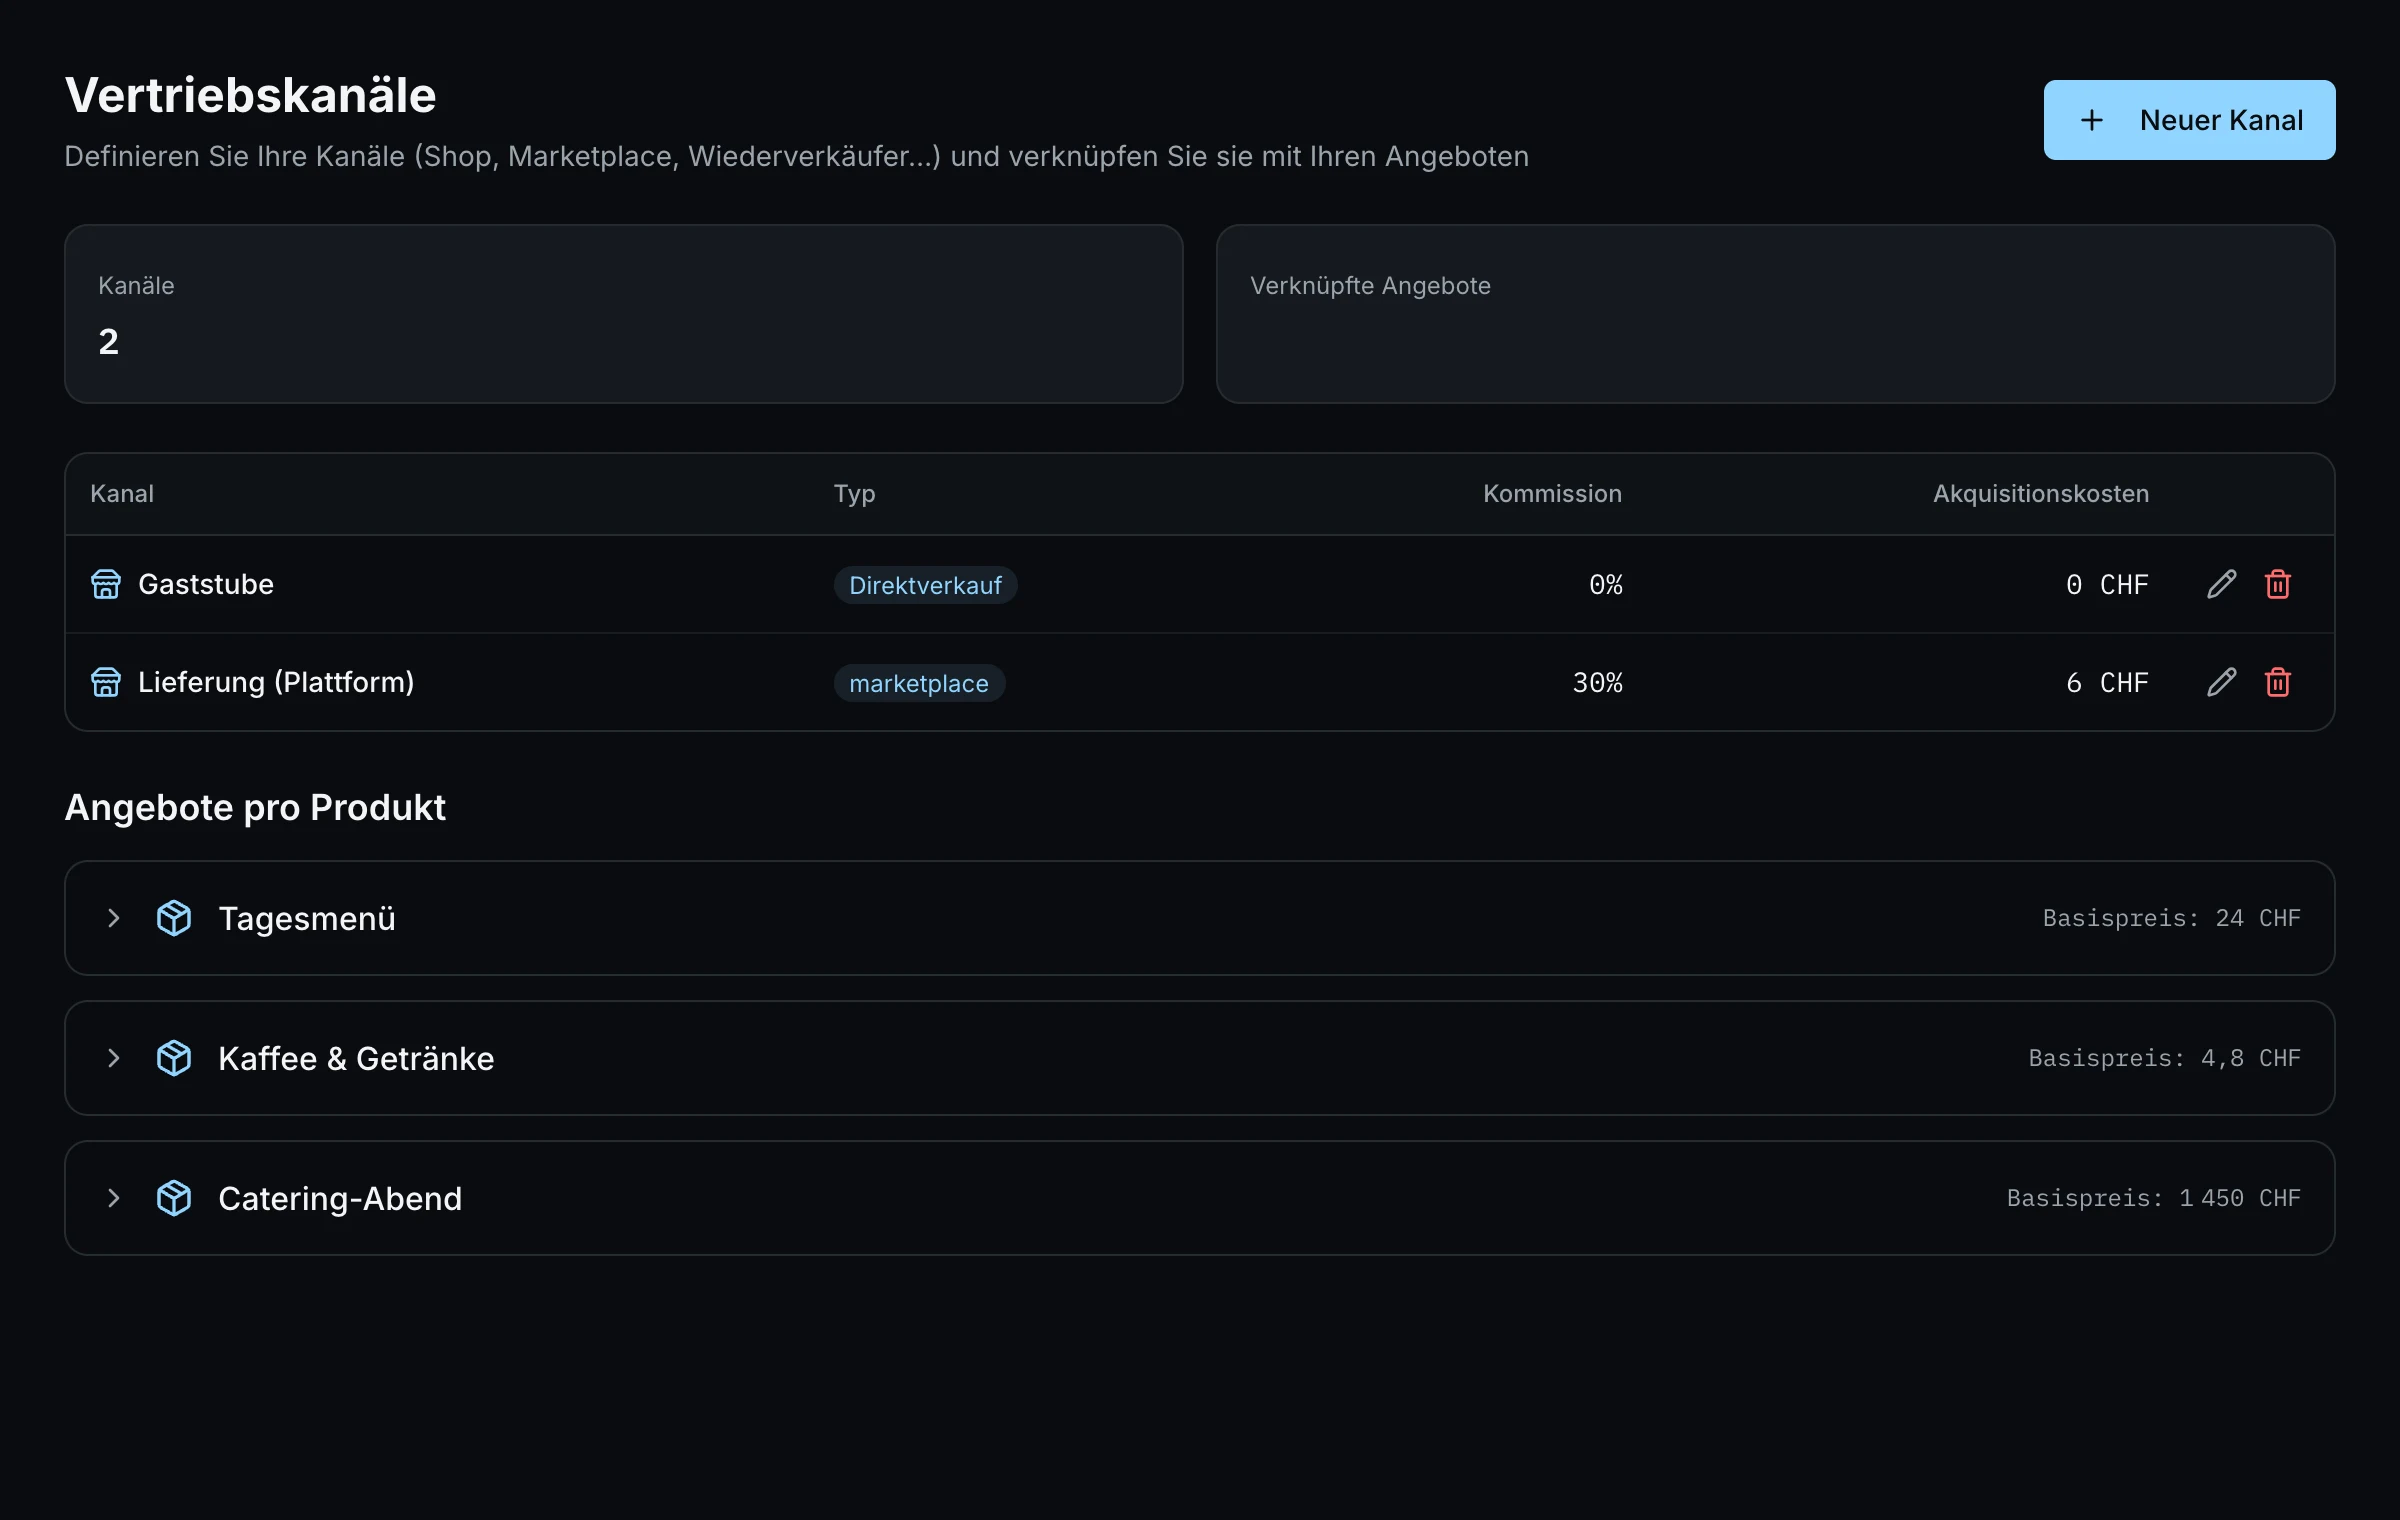Viewport: 2400px width, 1520px height.
Task: Delete the Lieferung (Plattform) channel
Action: (x=2278, y=682)
